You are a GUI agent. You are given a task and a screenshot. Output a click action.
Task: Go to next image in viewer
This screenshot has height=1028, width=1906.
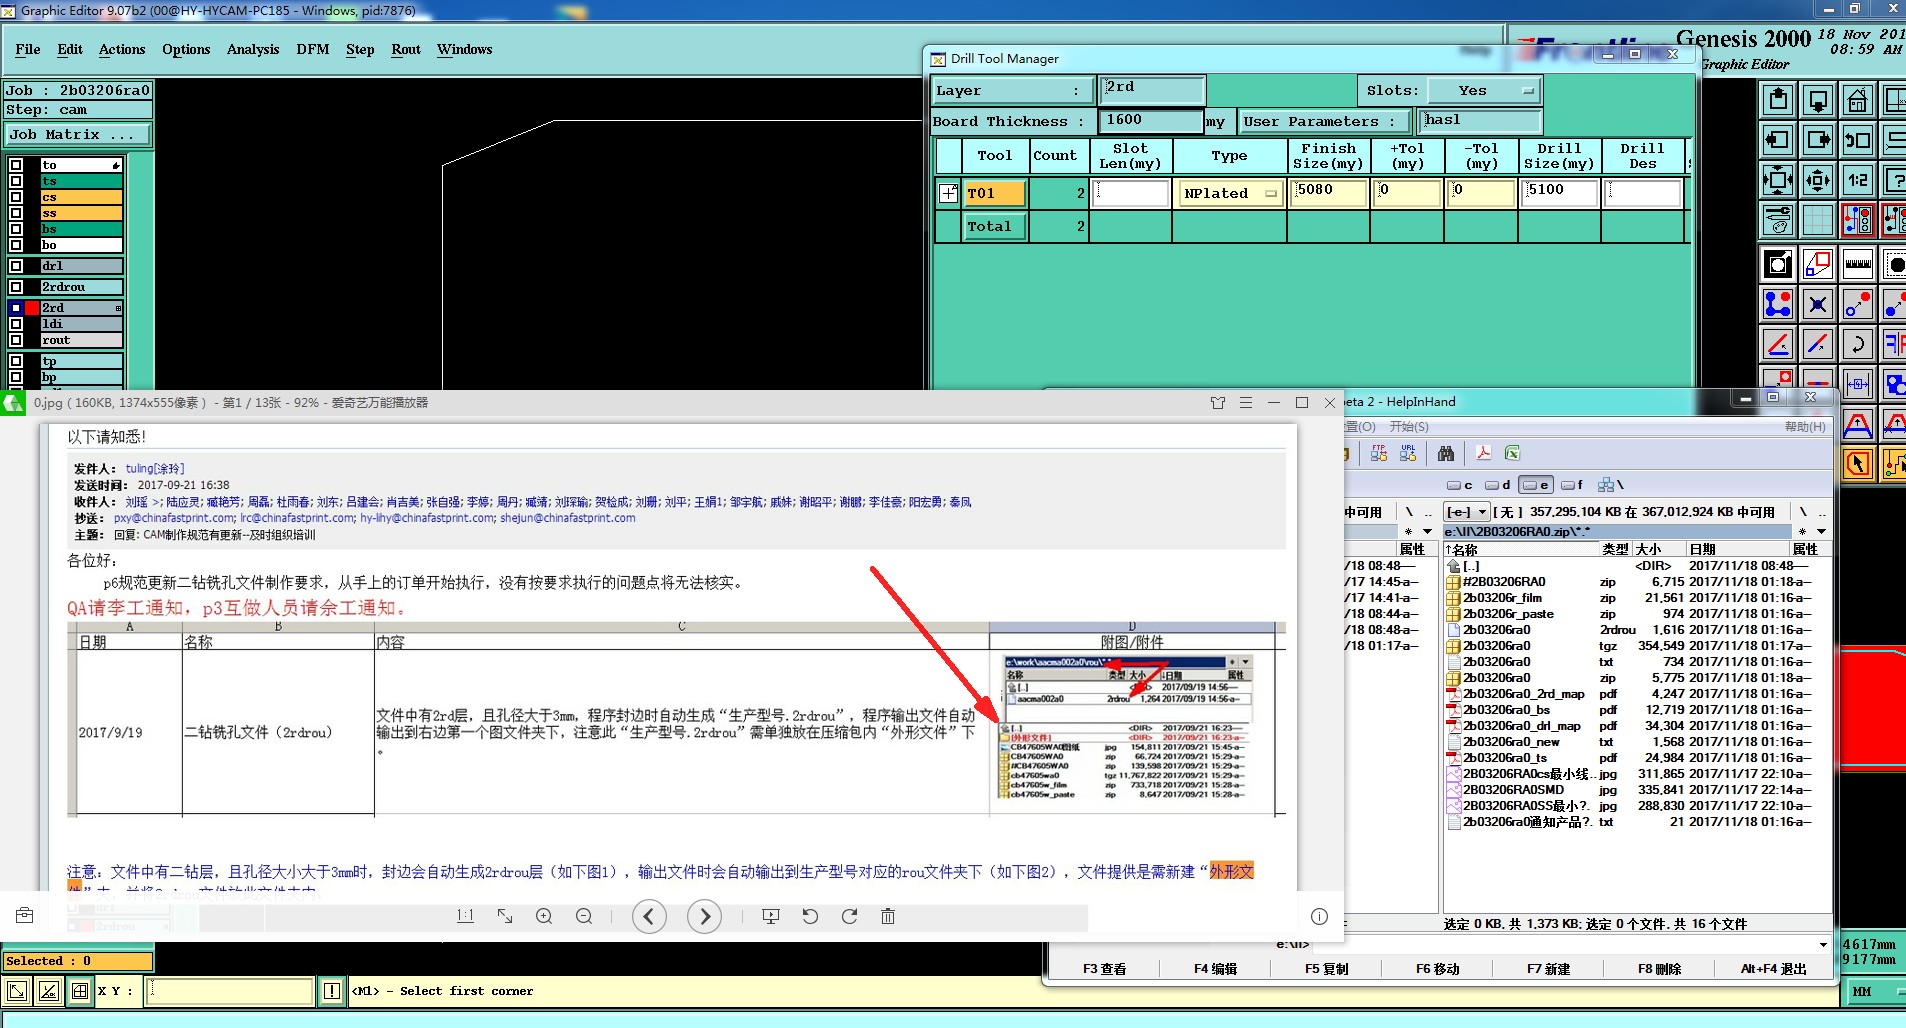tap(705, 916)
